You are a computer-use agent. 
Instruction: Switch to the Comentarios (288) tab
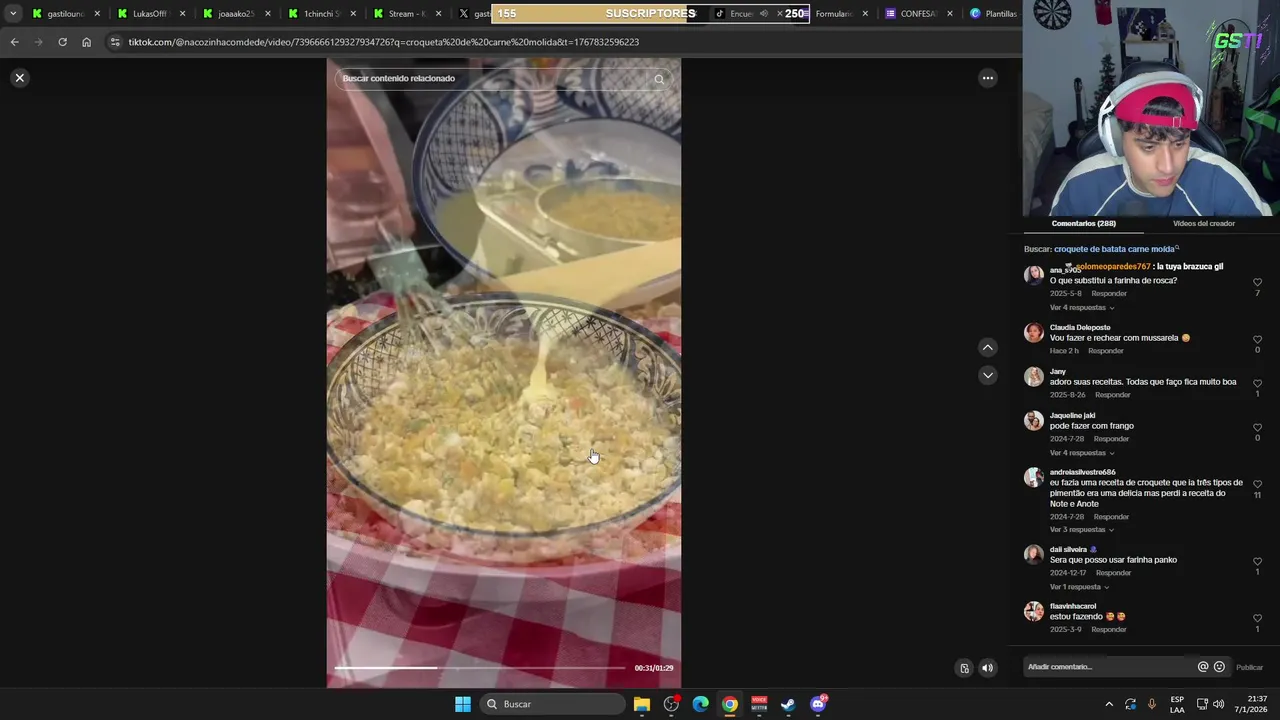pyautogui.click(x=1083, y=224)
